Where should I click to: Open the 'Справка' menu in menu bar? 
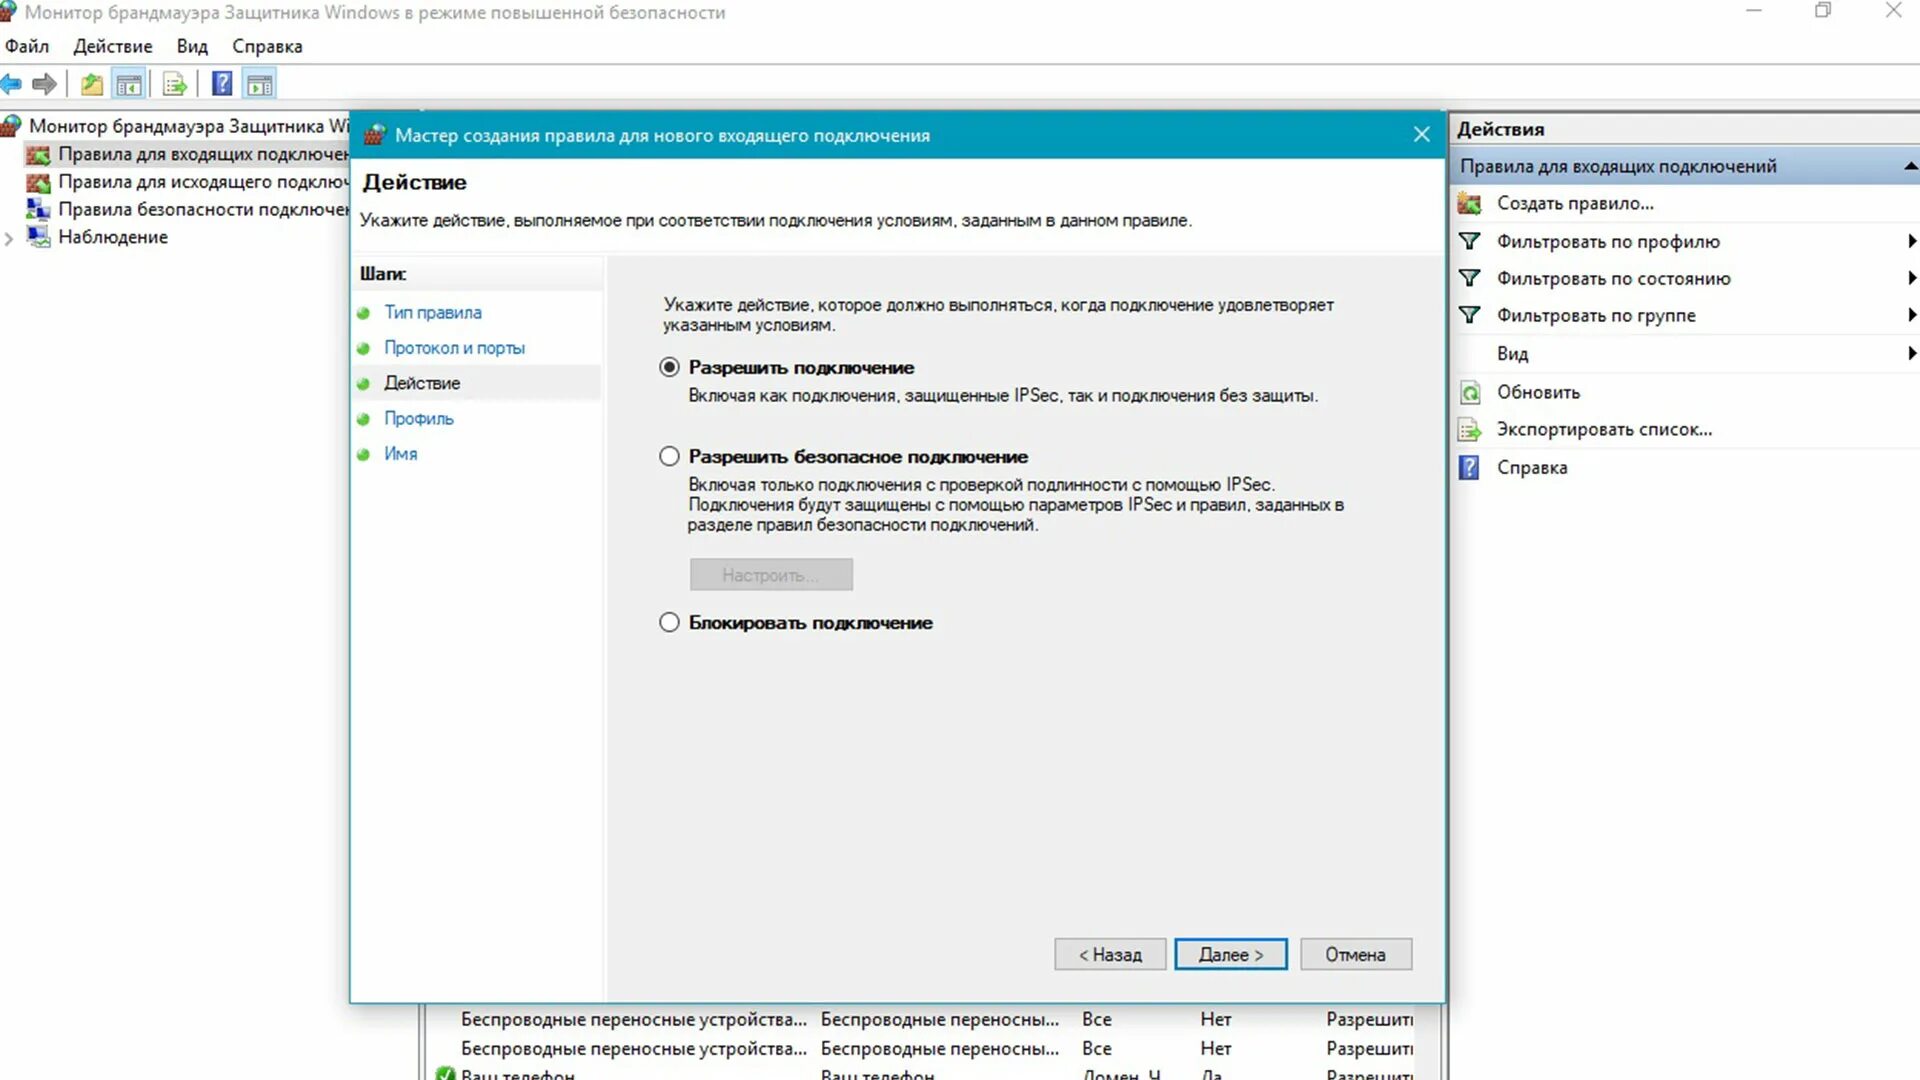coord(266,46)
